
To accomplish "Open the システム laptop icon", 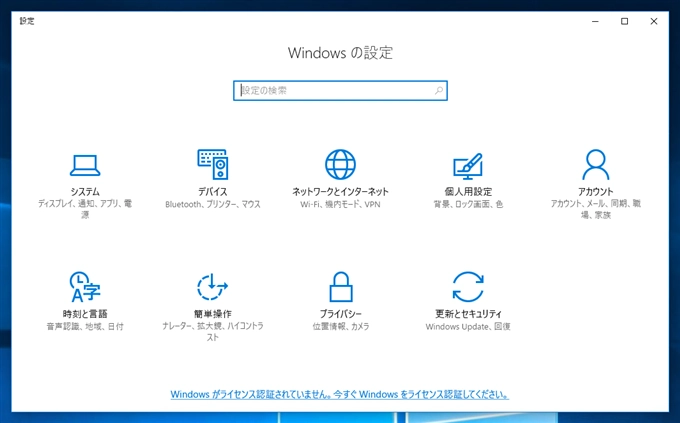I will click(85, 165).
